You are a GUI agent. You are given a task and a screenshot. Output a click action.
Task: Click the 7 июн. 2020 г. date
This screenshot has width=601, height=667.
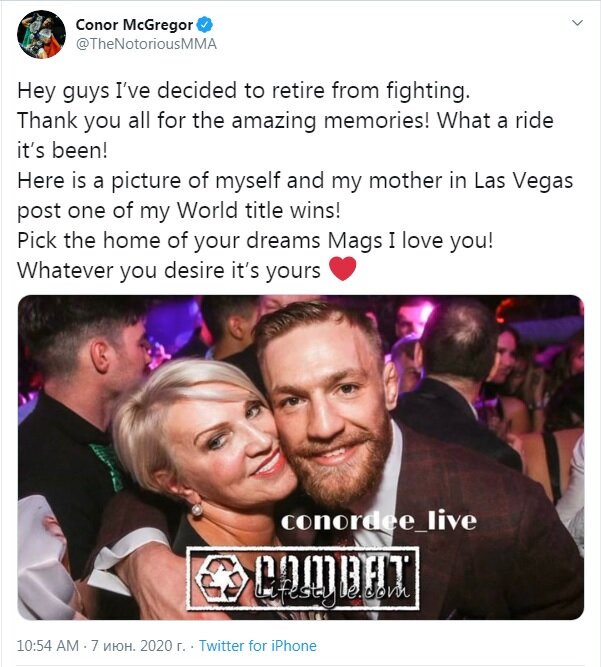pyautogui.click(x=139, y=646)
